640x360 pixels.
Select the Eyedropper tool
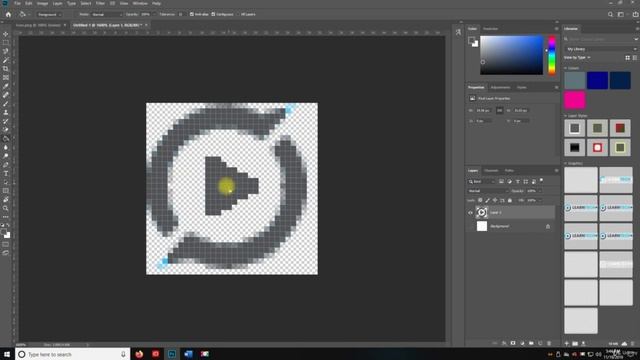click(x=6, y=87)
